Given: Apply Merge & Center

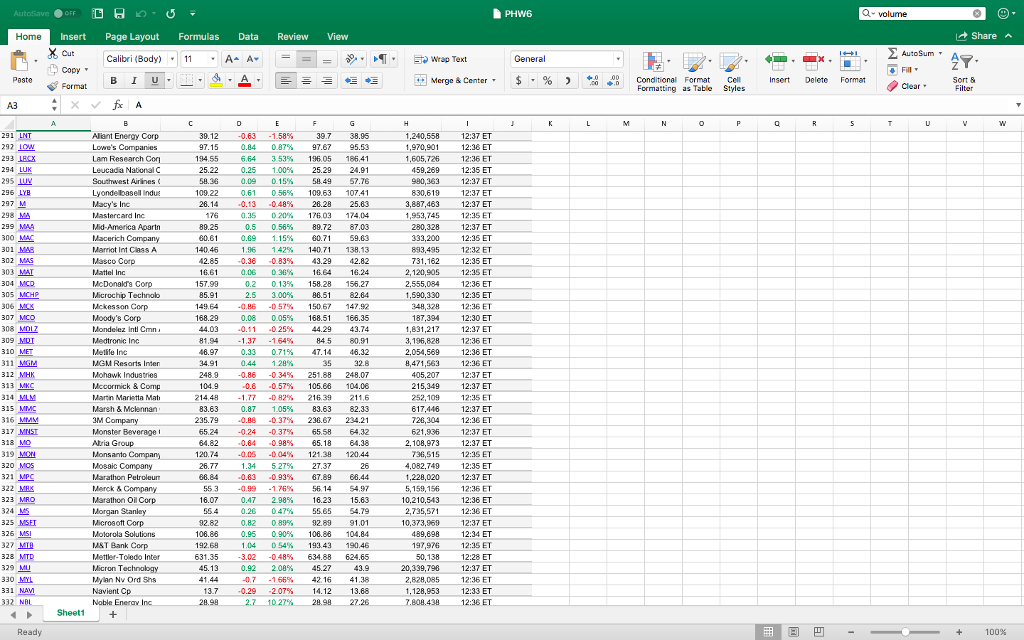Looking at the screenshot, I should tap(455, 79).
